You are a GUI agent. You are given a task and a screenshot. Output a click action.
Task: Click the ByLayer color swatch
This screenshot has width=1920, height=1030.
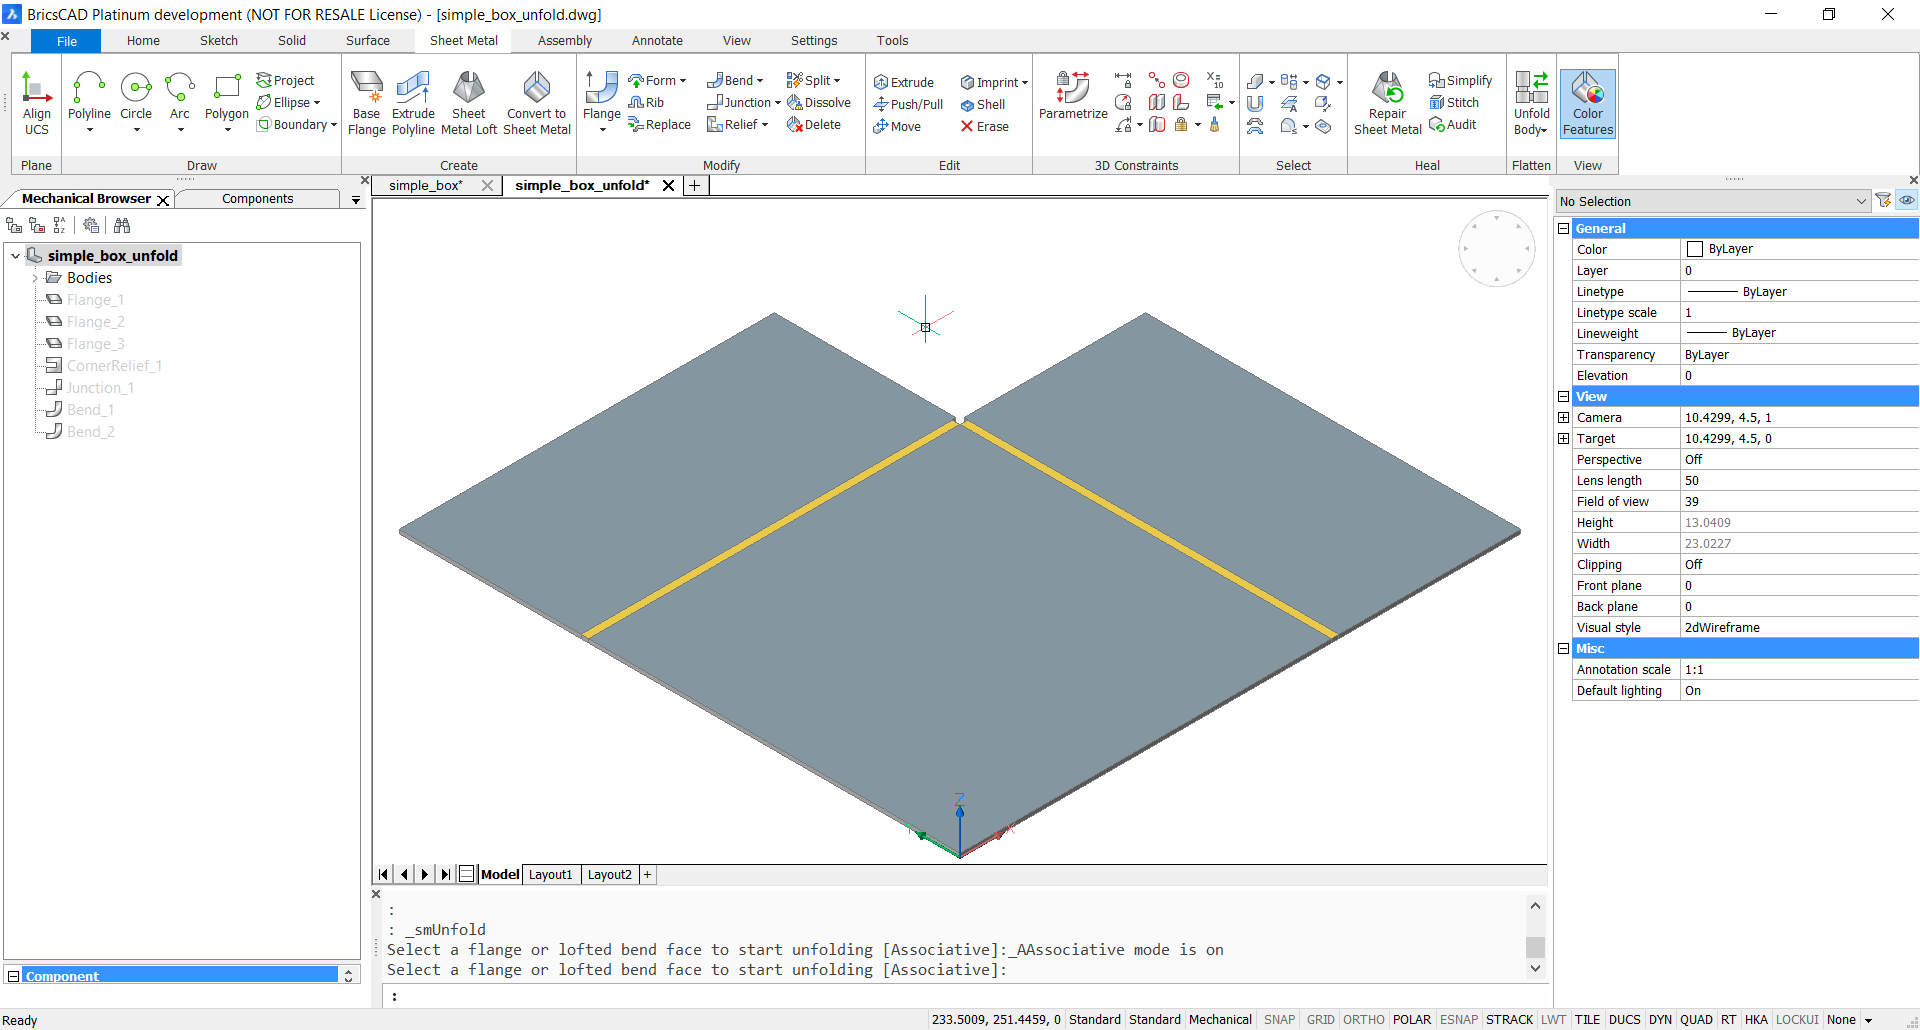tap(1695, 249)
